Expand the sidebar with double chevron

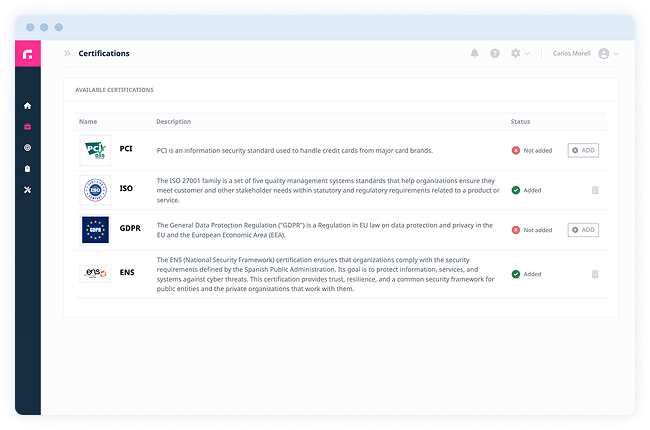click(67, 54)
